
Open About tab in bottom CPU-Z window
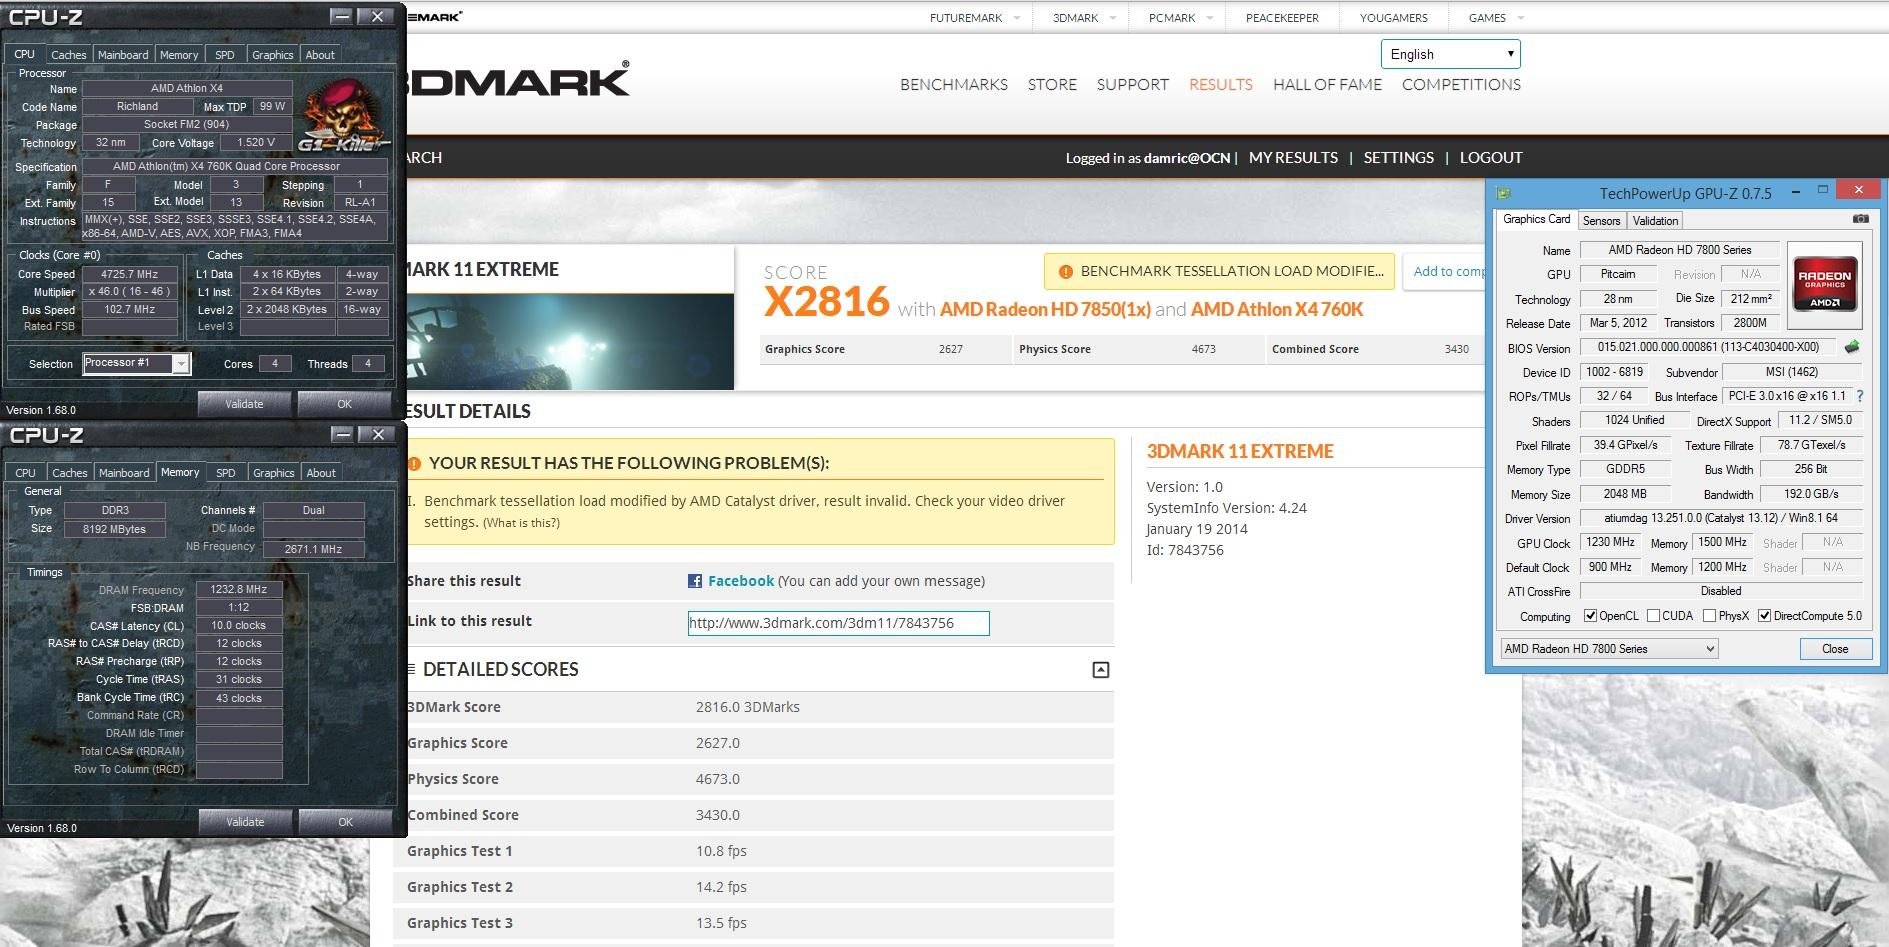click(321, 473)
